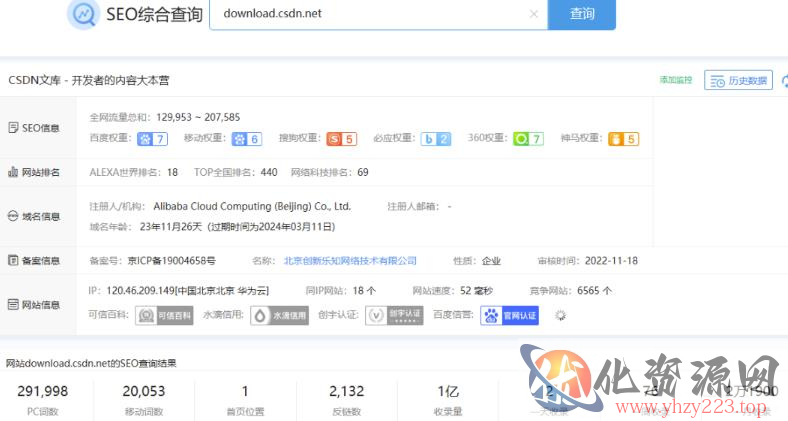The height and width of the screenshot is (421, 788).
Task: Clear the search box with X
Action: (x=534, y=14)
